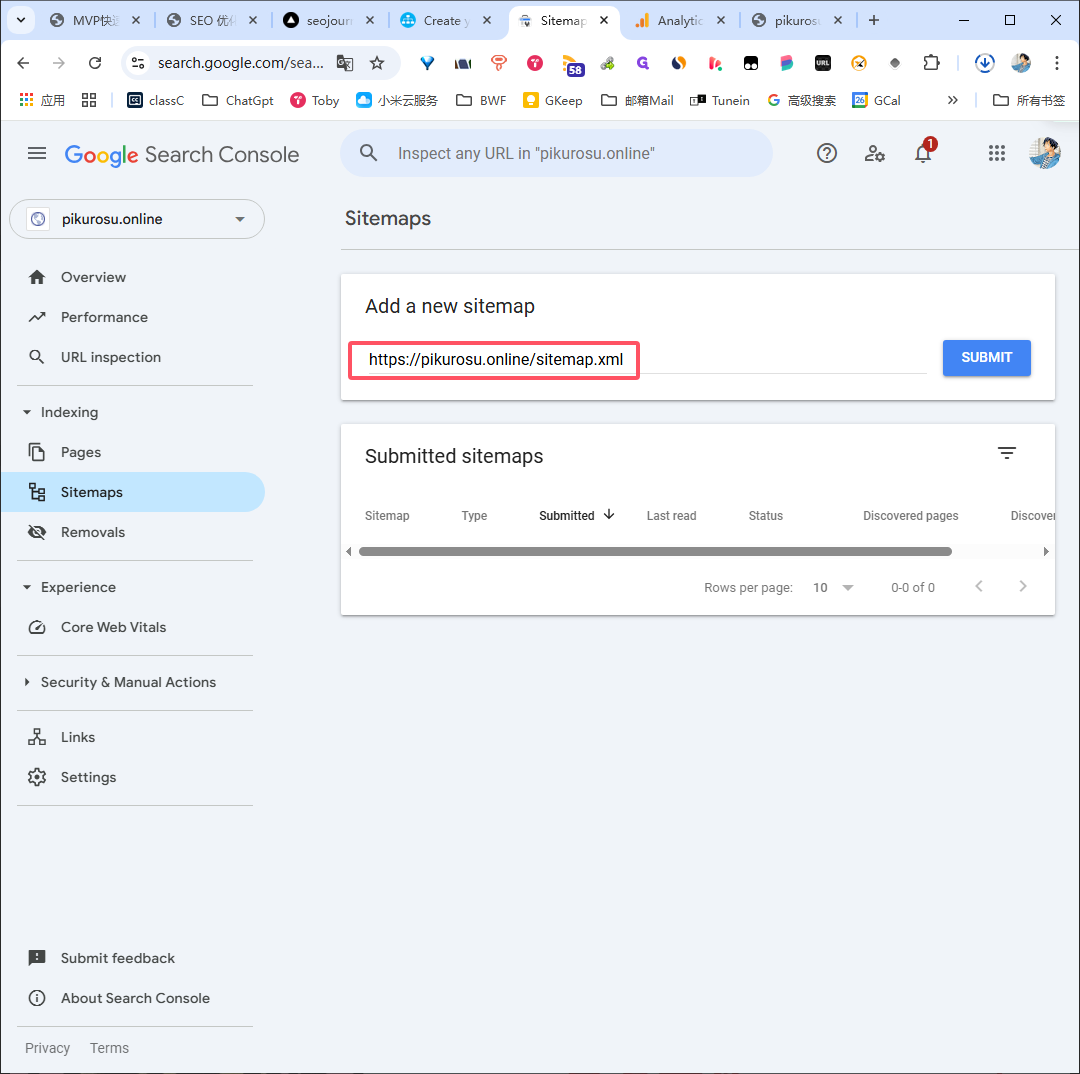Go to Overview in sidebar

[93, 277]
